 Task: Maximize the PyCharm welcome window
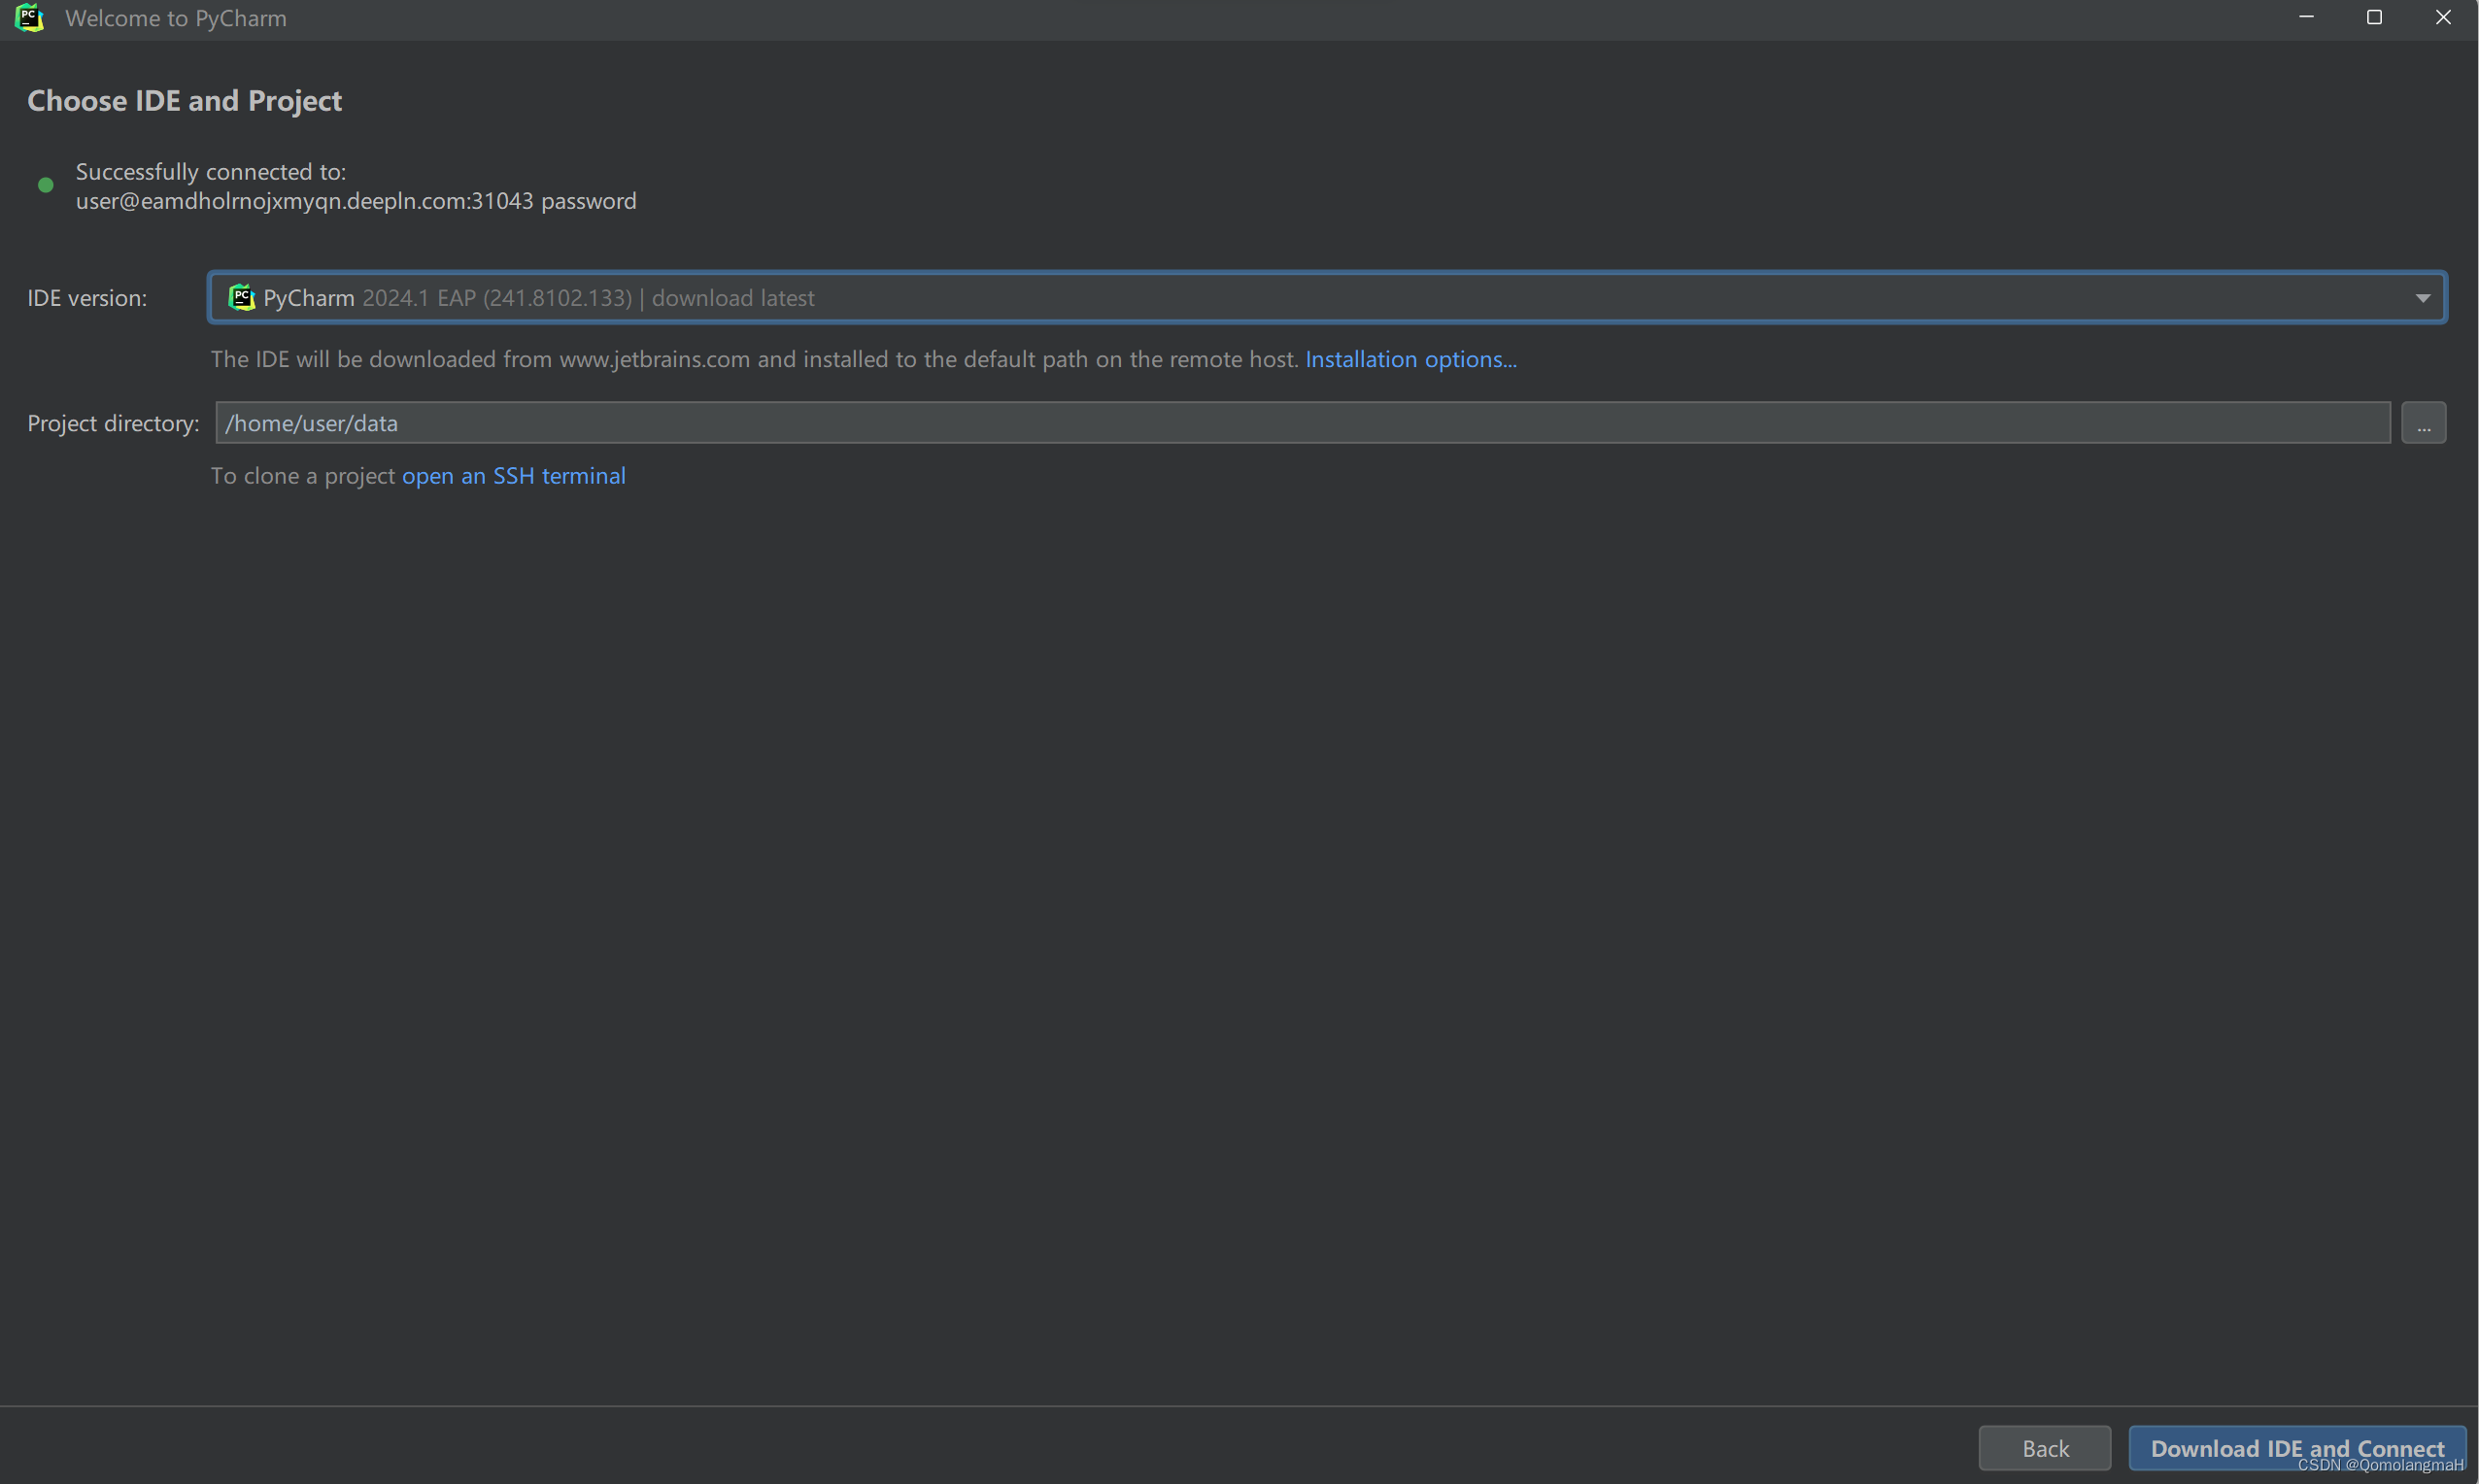tap(2375, 17)
